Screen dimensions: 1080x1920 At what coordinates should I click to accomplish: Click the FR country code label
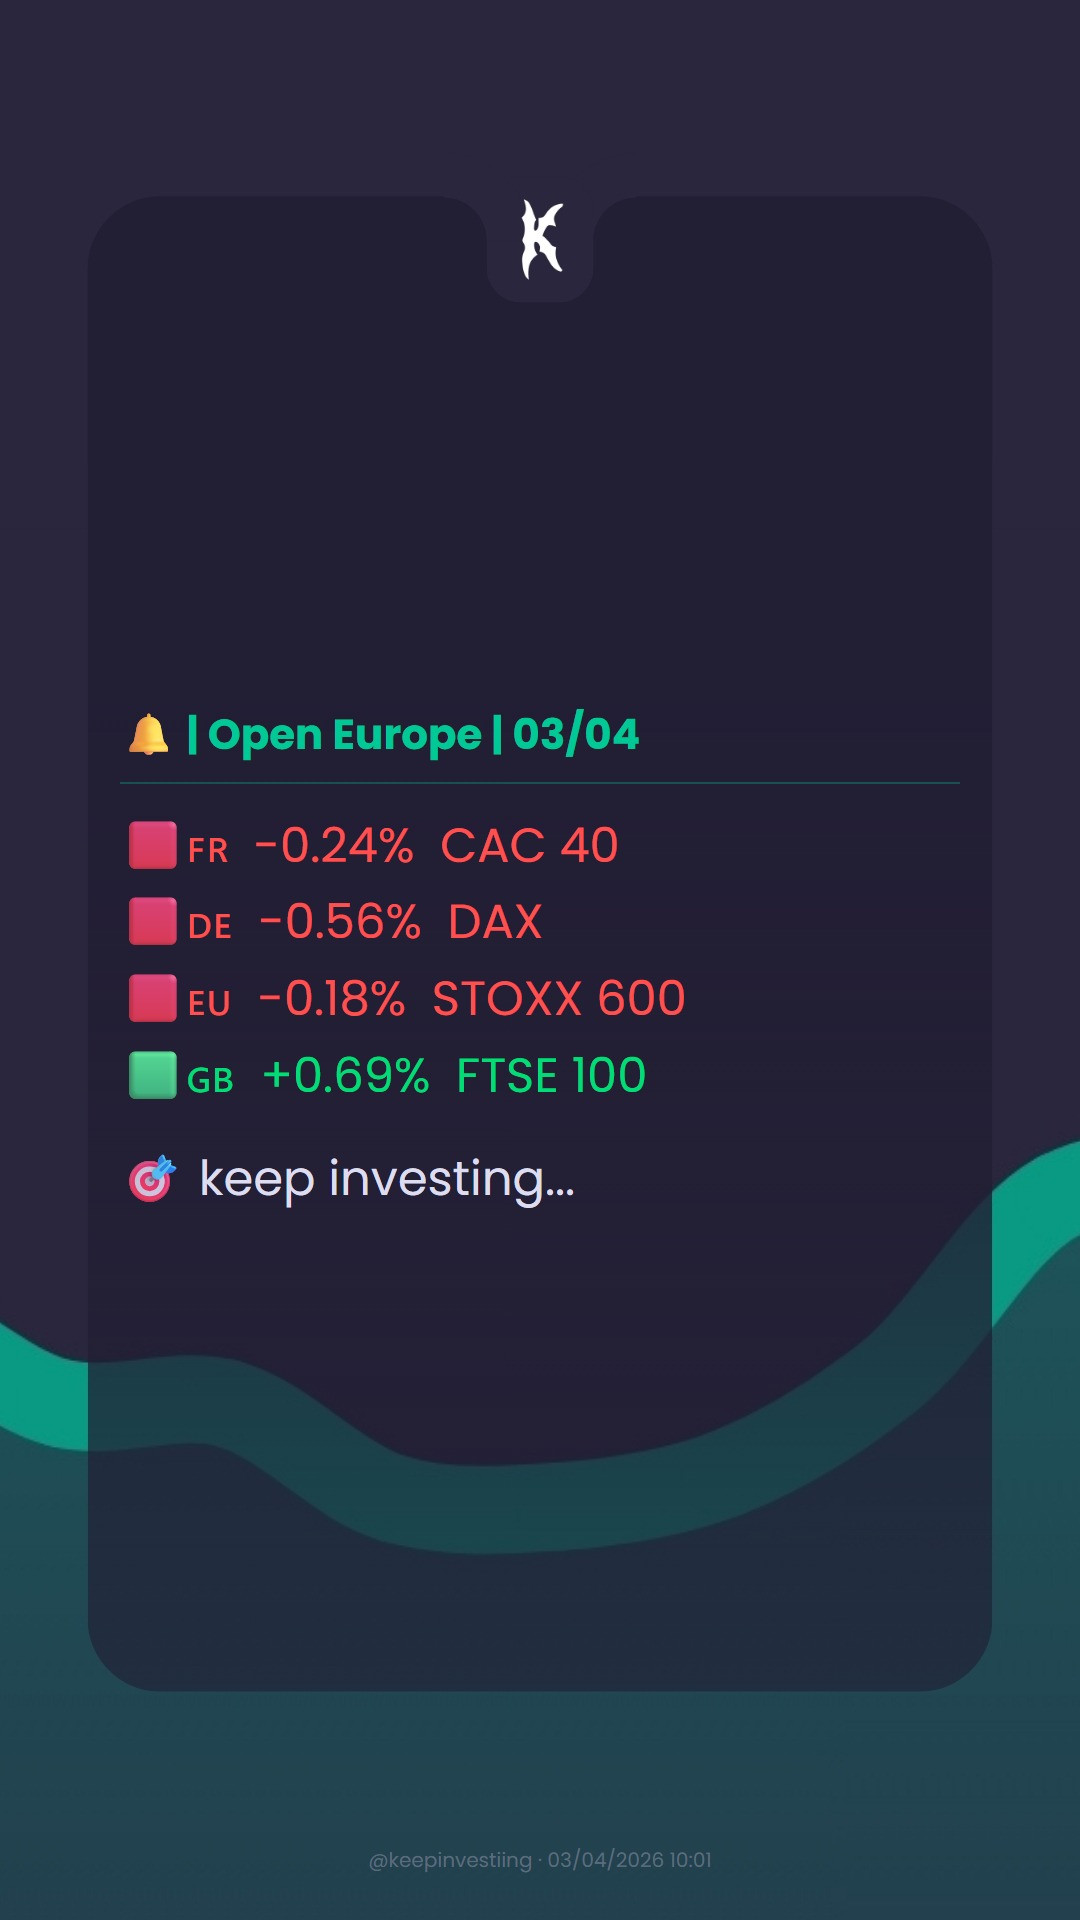[x=208, y=851]
